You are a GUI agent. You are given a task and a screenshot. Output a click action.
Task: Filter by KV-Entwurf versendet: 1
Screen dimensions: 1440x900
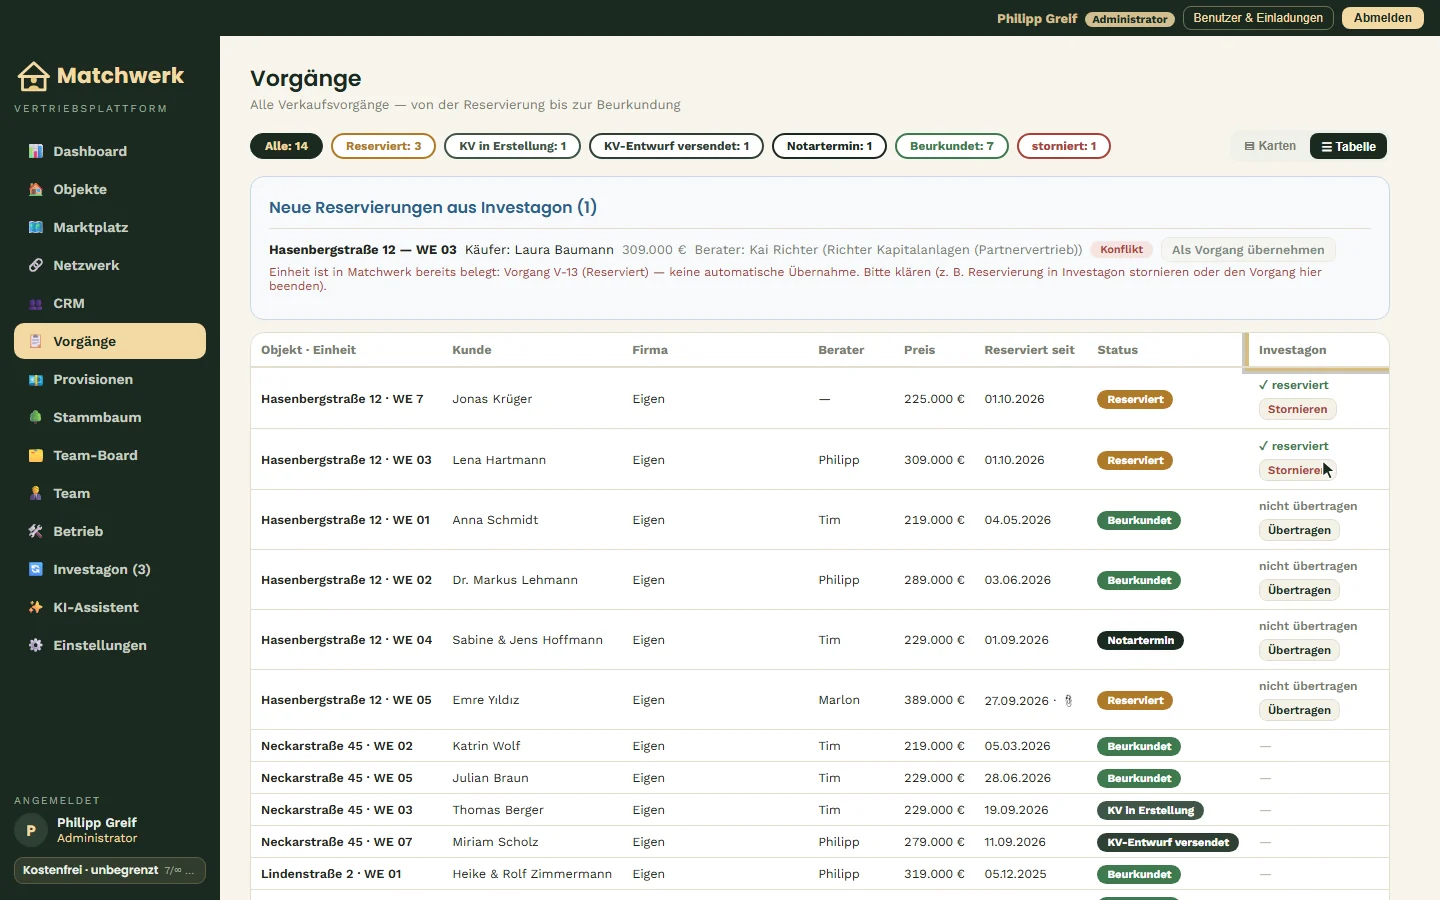[677, 146]
